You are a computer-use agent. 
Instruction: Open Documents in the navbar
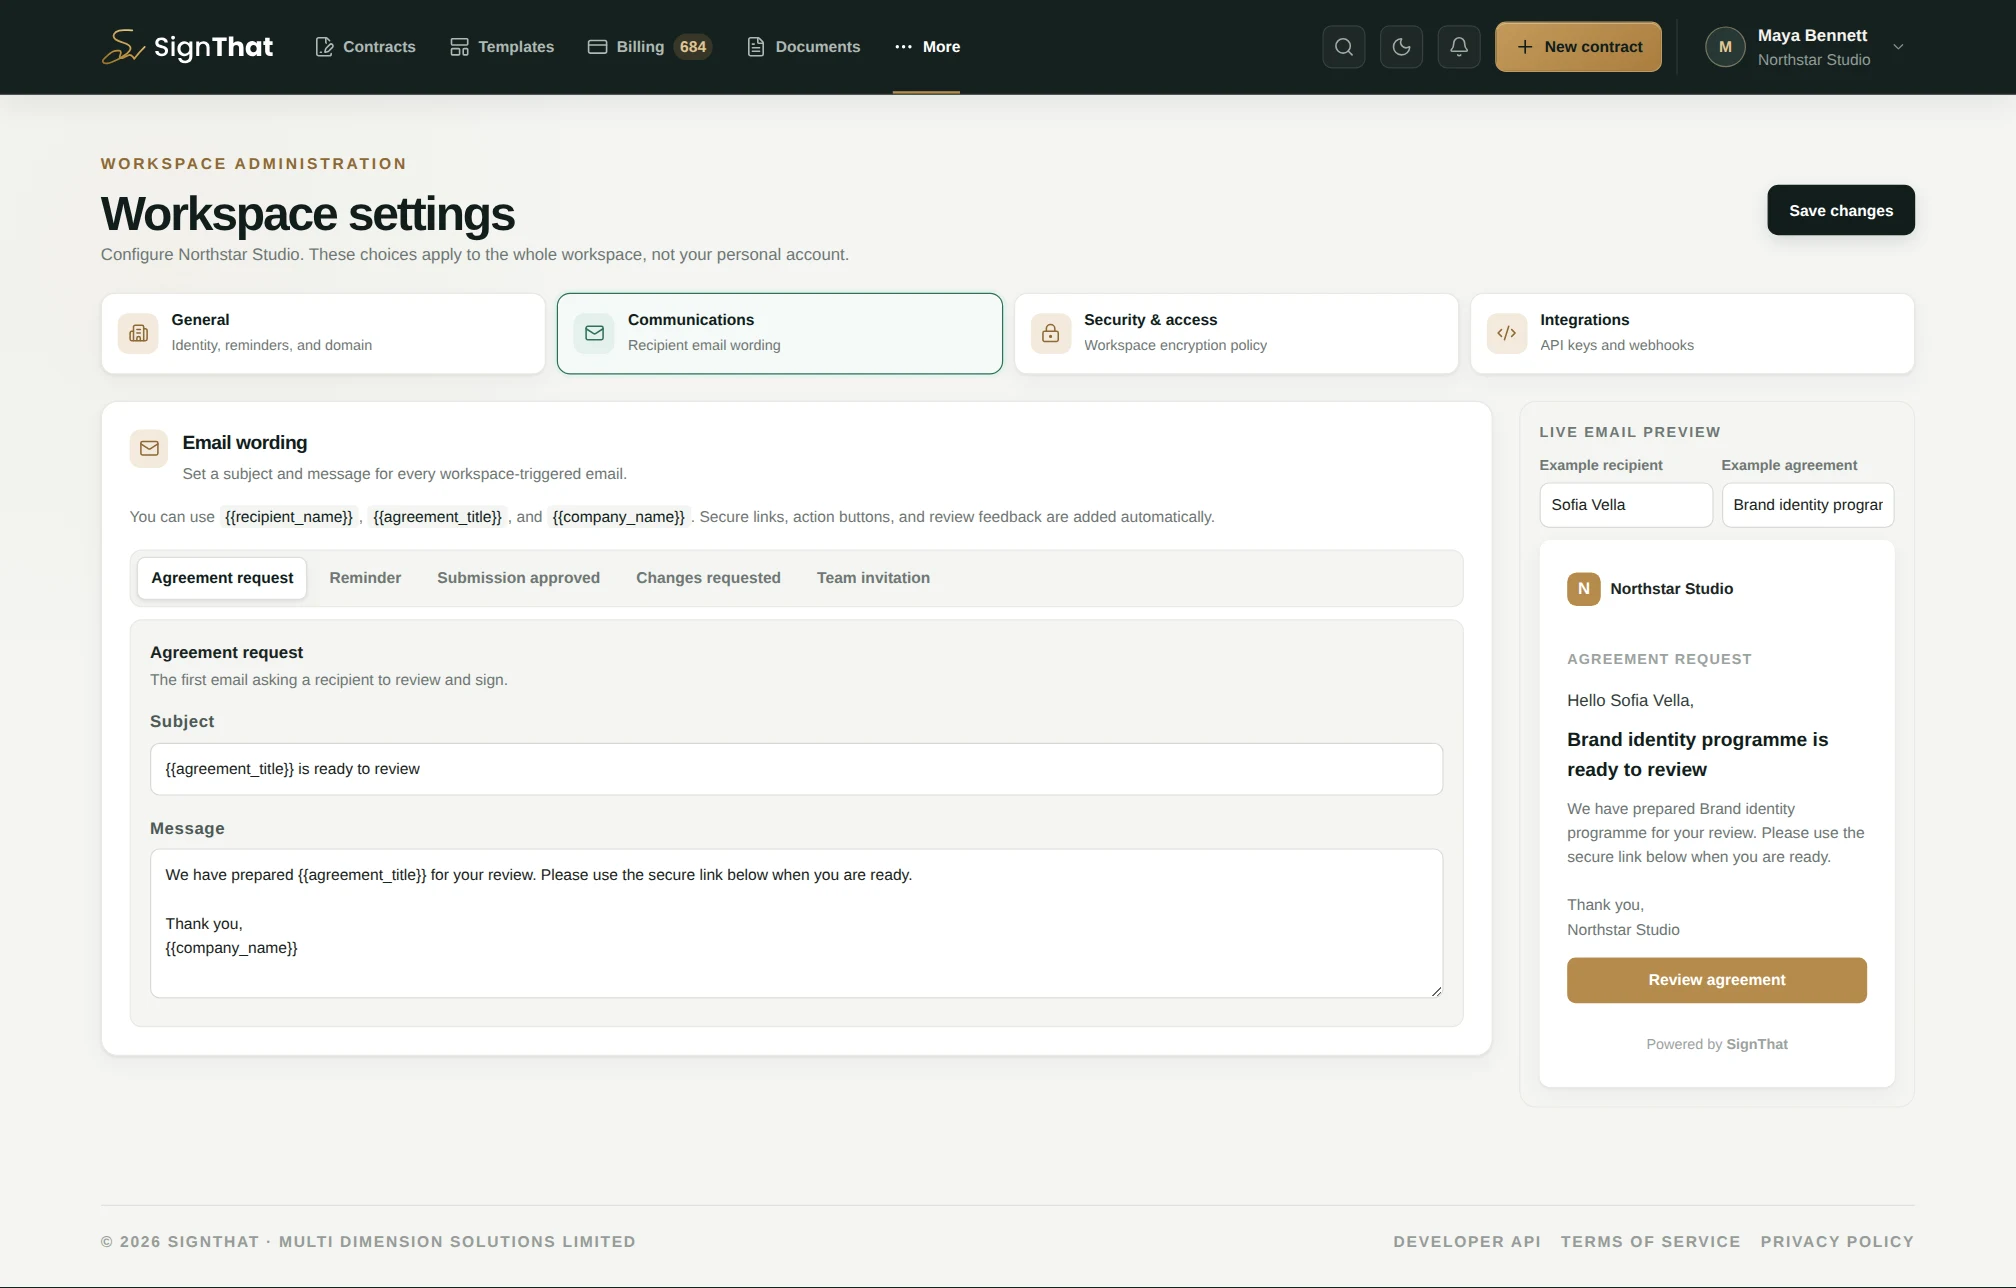point(804,47)
